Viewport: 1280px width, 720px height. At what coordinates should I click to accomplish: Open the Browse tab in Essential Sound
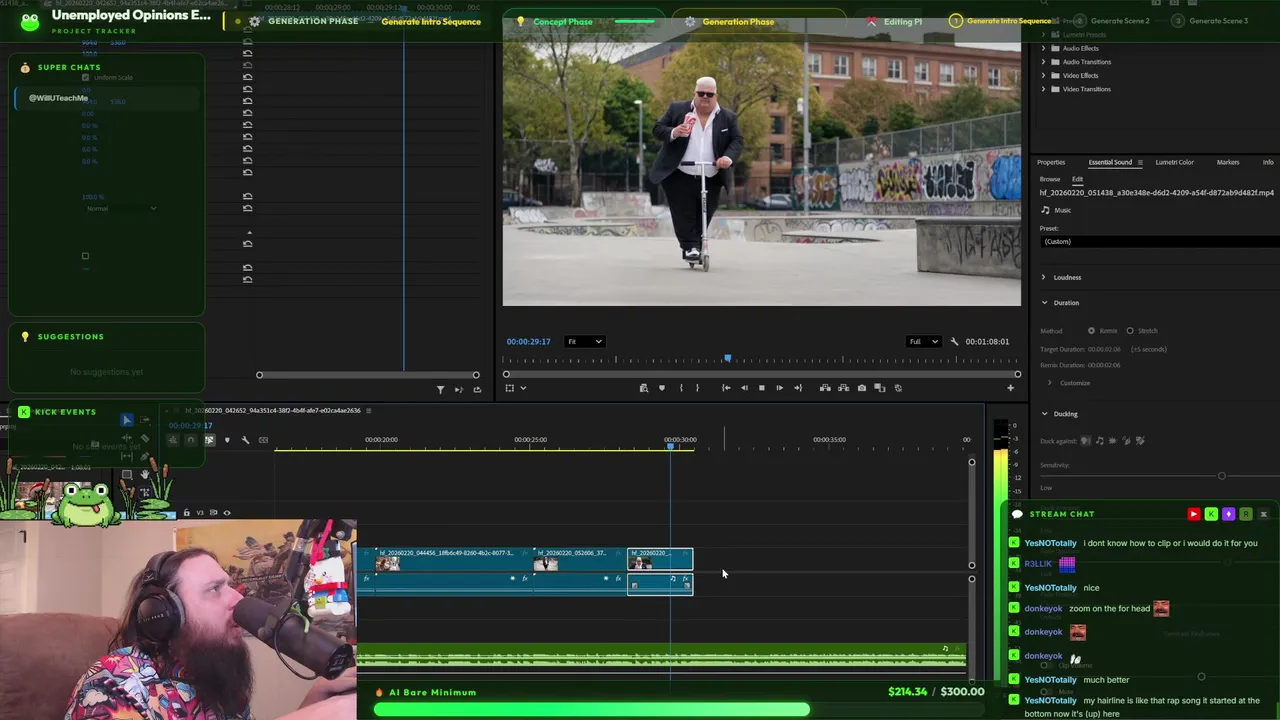[x=1050, y=179]
